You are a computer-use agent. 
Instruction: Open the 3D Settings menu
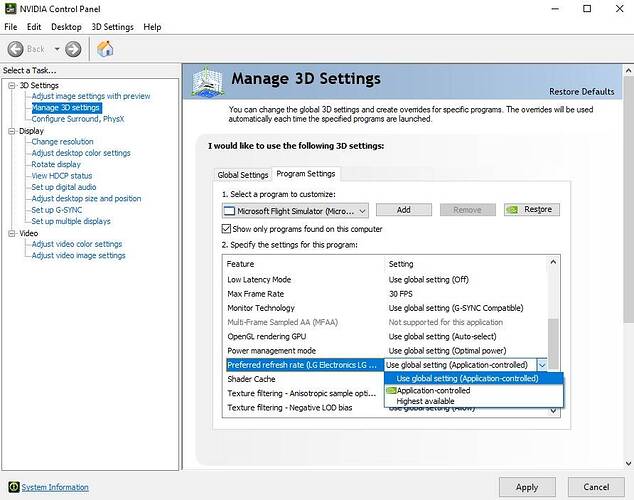pyautogui.click(x=112, y=27)
